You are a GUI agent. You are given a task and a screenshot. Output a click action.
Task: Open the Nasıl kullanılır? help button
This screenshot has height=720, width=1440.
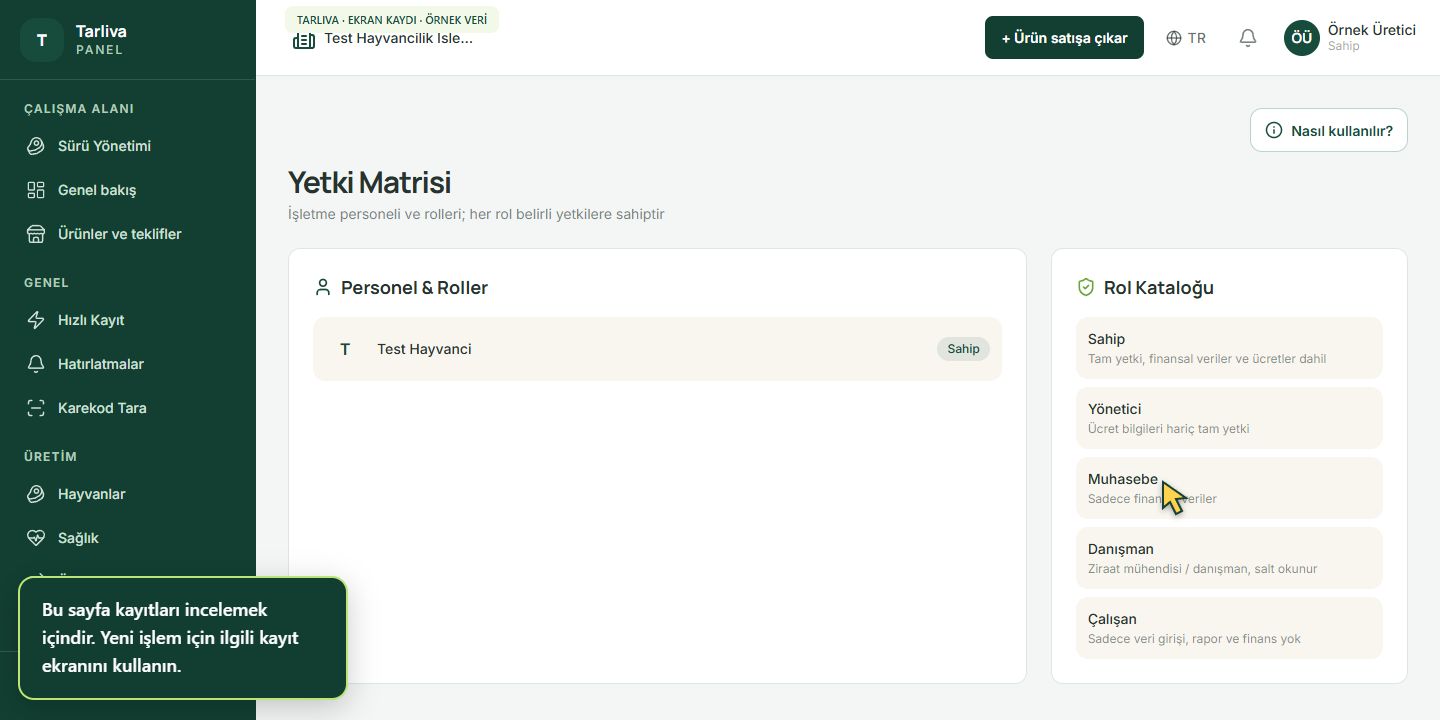(x=1329, y=130)
